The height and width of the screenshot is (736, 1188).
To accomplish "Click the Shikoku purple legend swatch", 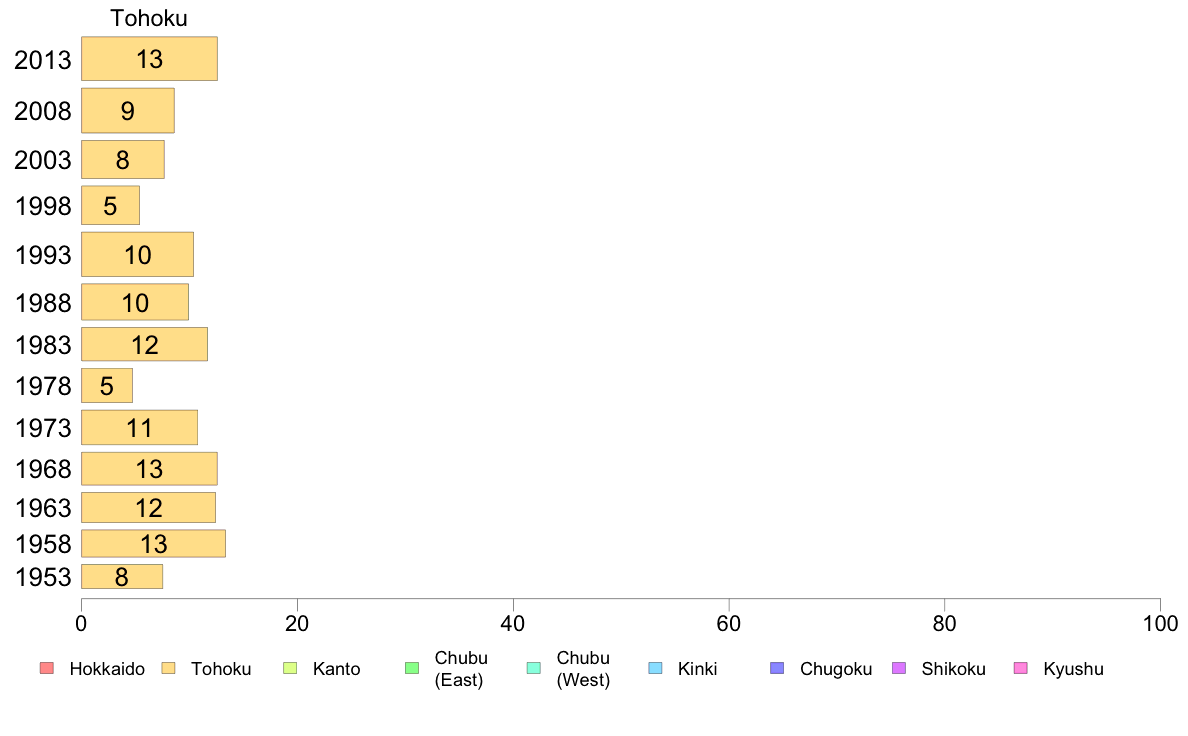I will 899,668.
